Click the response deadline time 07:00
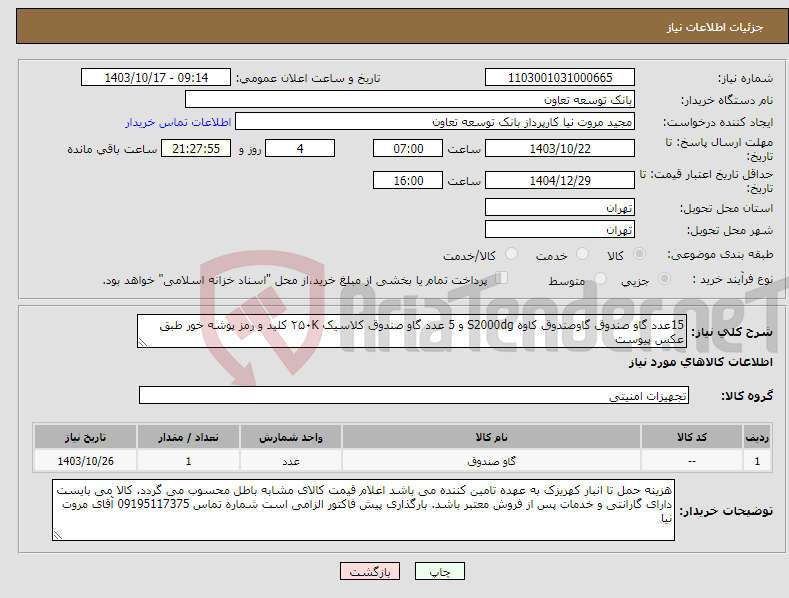This screenshot has height=598, width=789. click(x=408, y=148)
